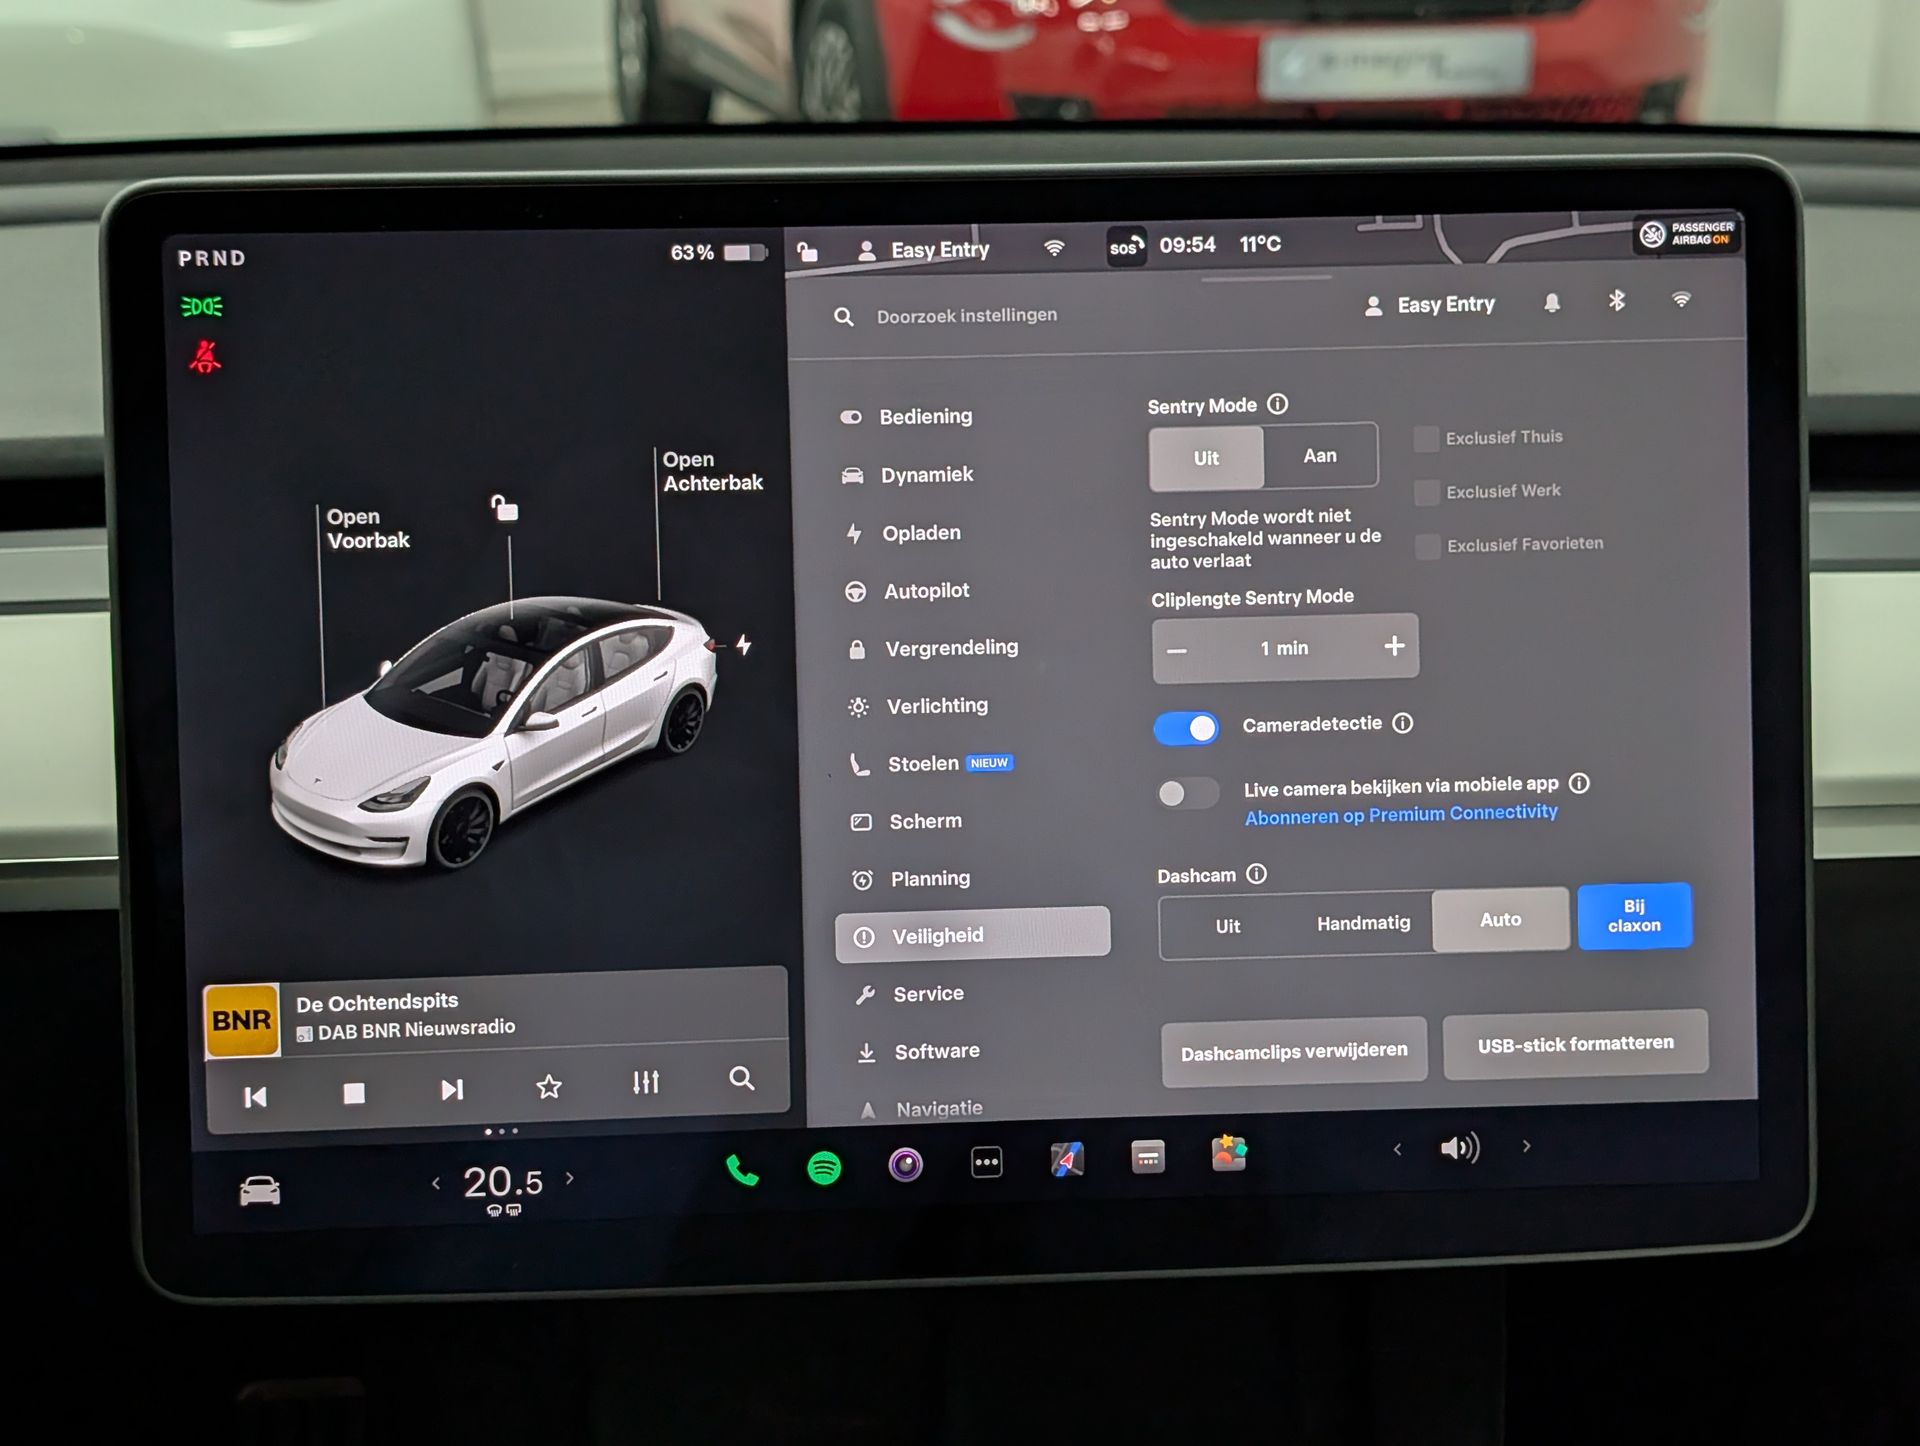Viewport: 1920px width, 1446px height.
Task: Enable Live camera bekijken toggle
Action: click(x=1187, y=794)
